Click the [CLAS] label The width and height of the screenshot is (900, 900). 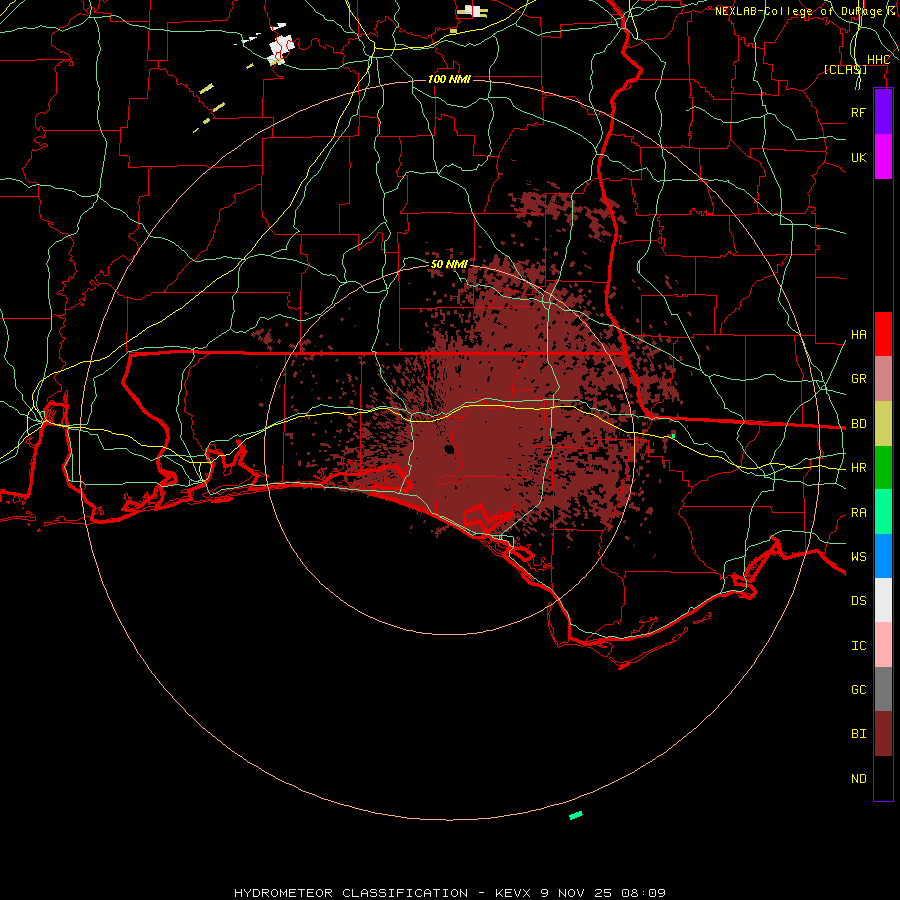pyautogui.click(x=845, y=69)
